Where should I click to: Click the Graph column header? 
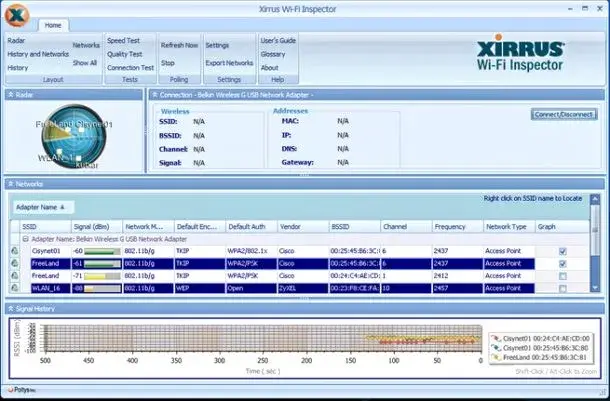[x=562, y=226]
